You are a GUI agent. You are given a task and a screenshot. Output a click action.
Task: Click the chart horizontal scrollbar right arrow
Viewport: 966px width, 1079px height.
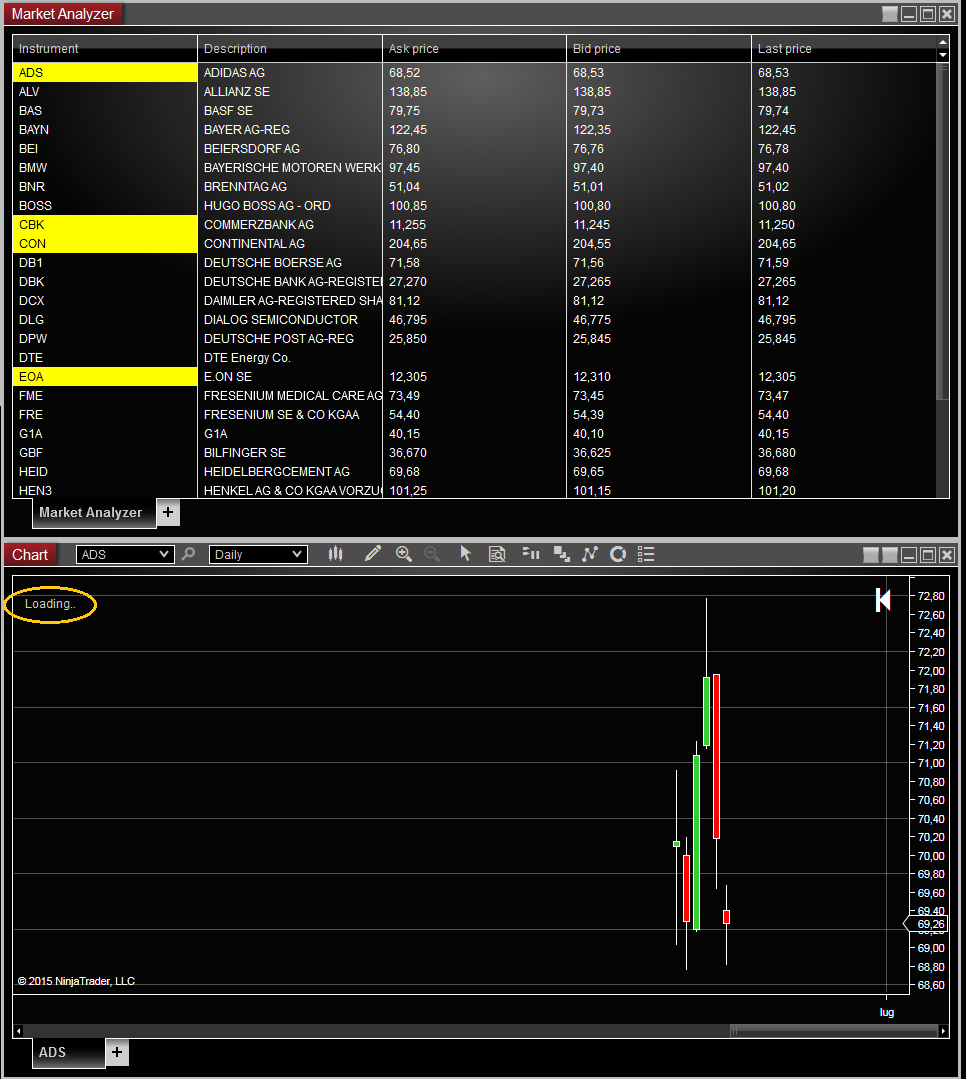[943, 1031]
